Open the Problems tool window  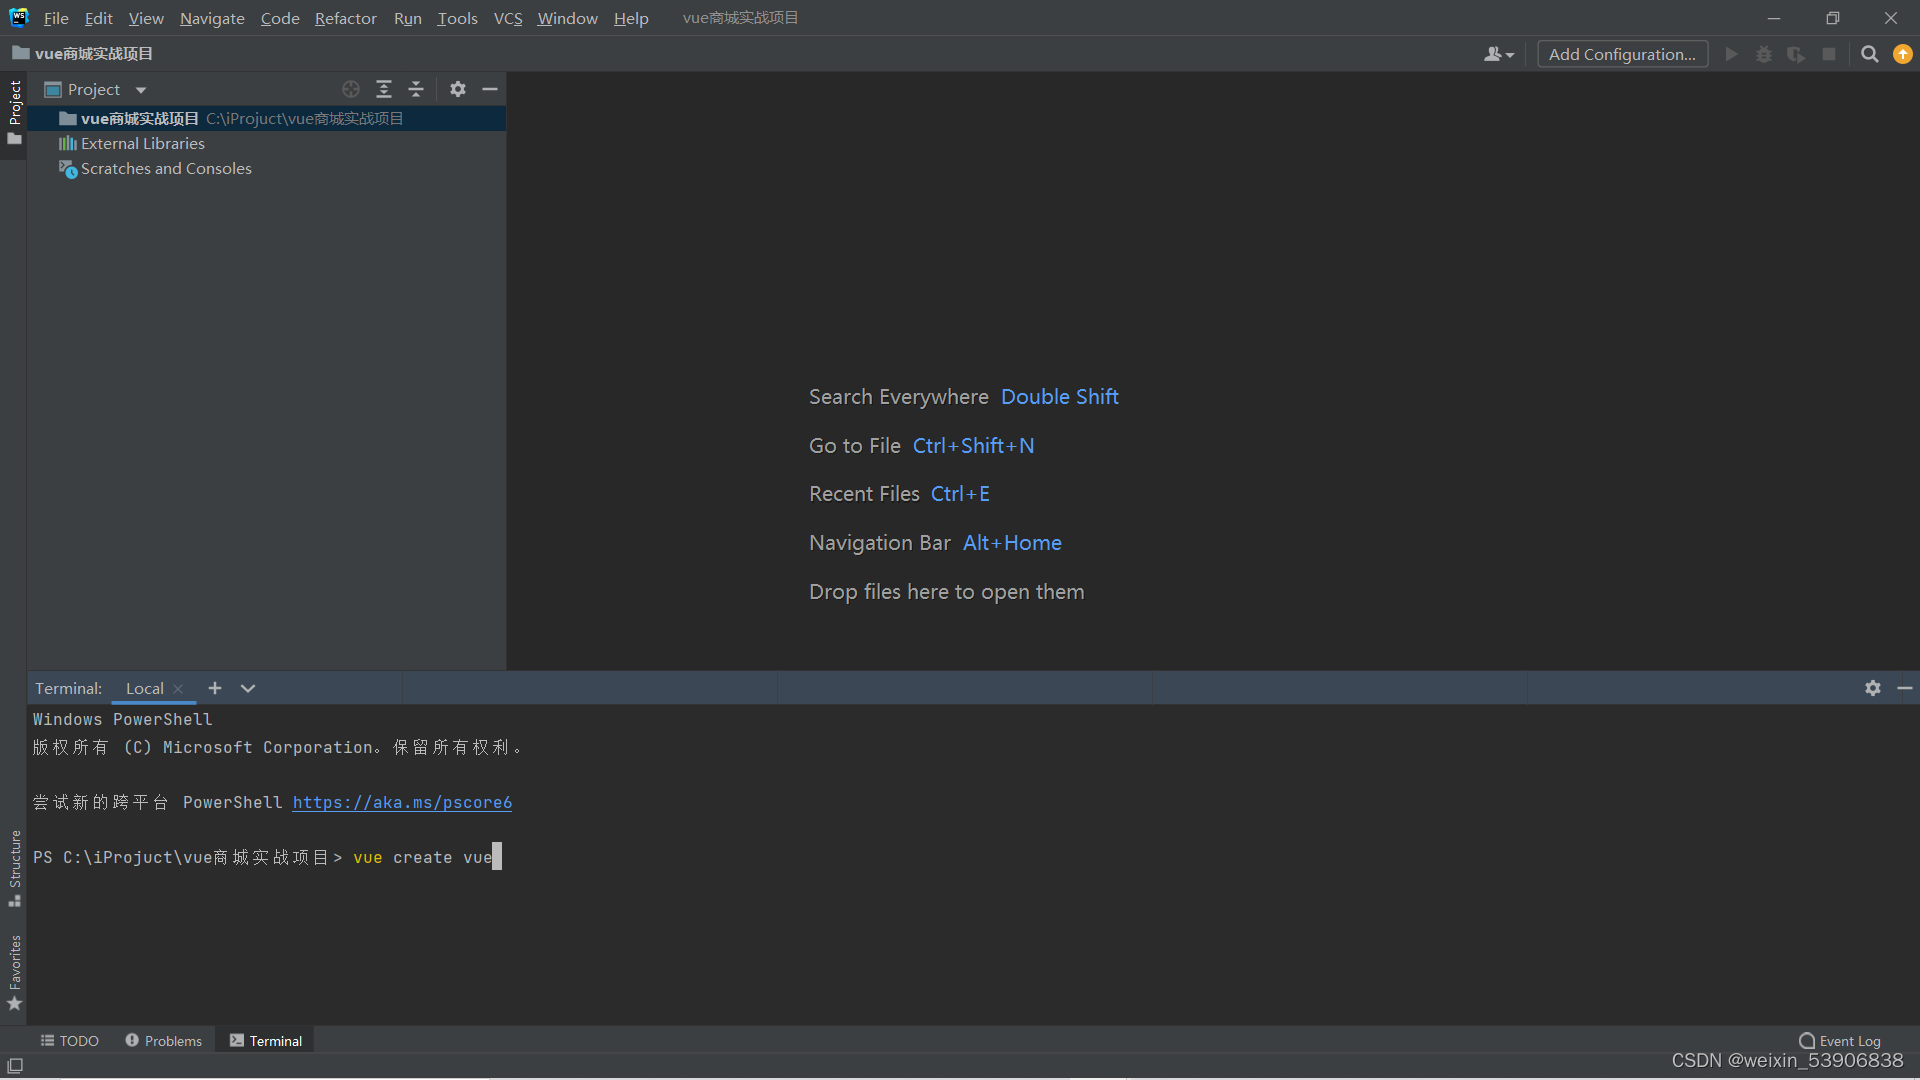[164, 1041]
